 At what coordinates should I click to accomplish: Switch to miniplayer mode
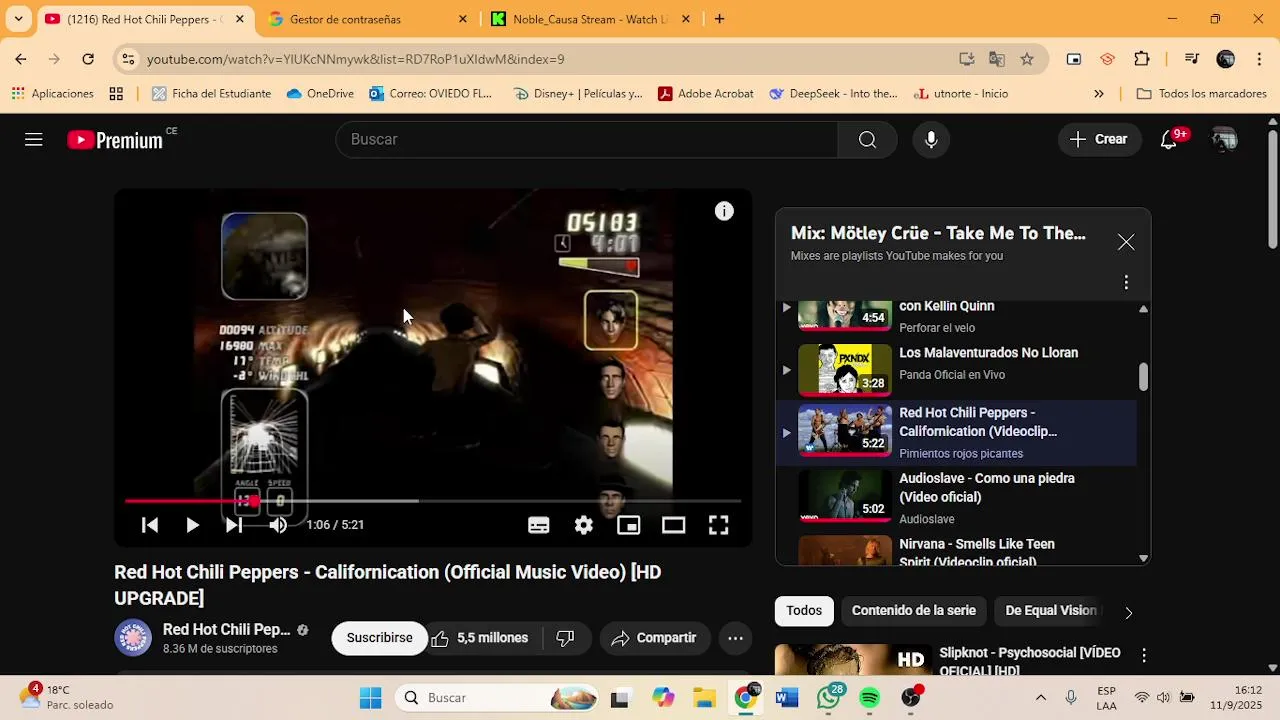[629, 525]
